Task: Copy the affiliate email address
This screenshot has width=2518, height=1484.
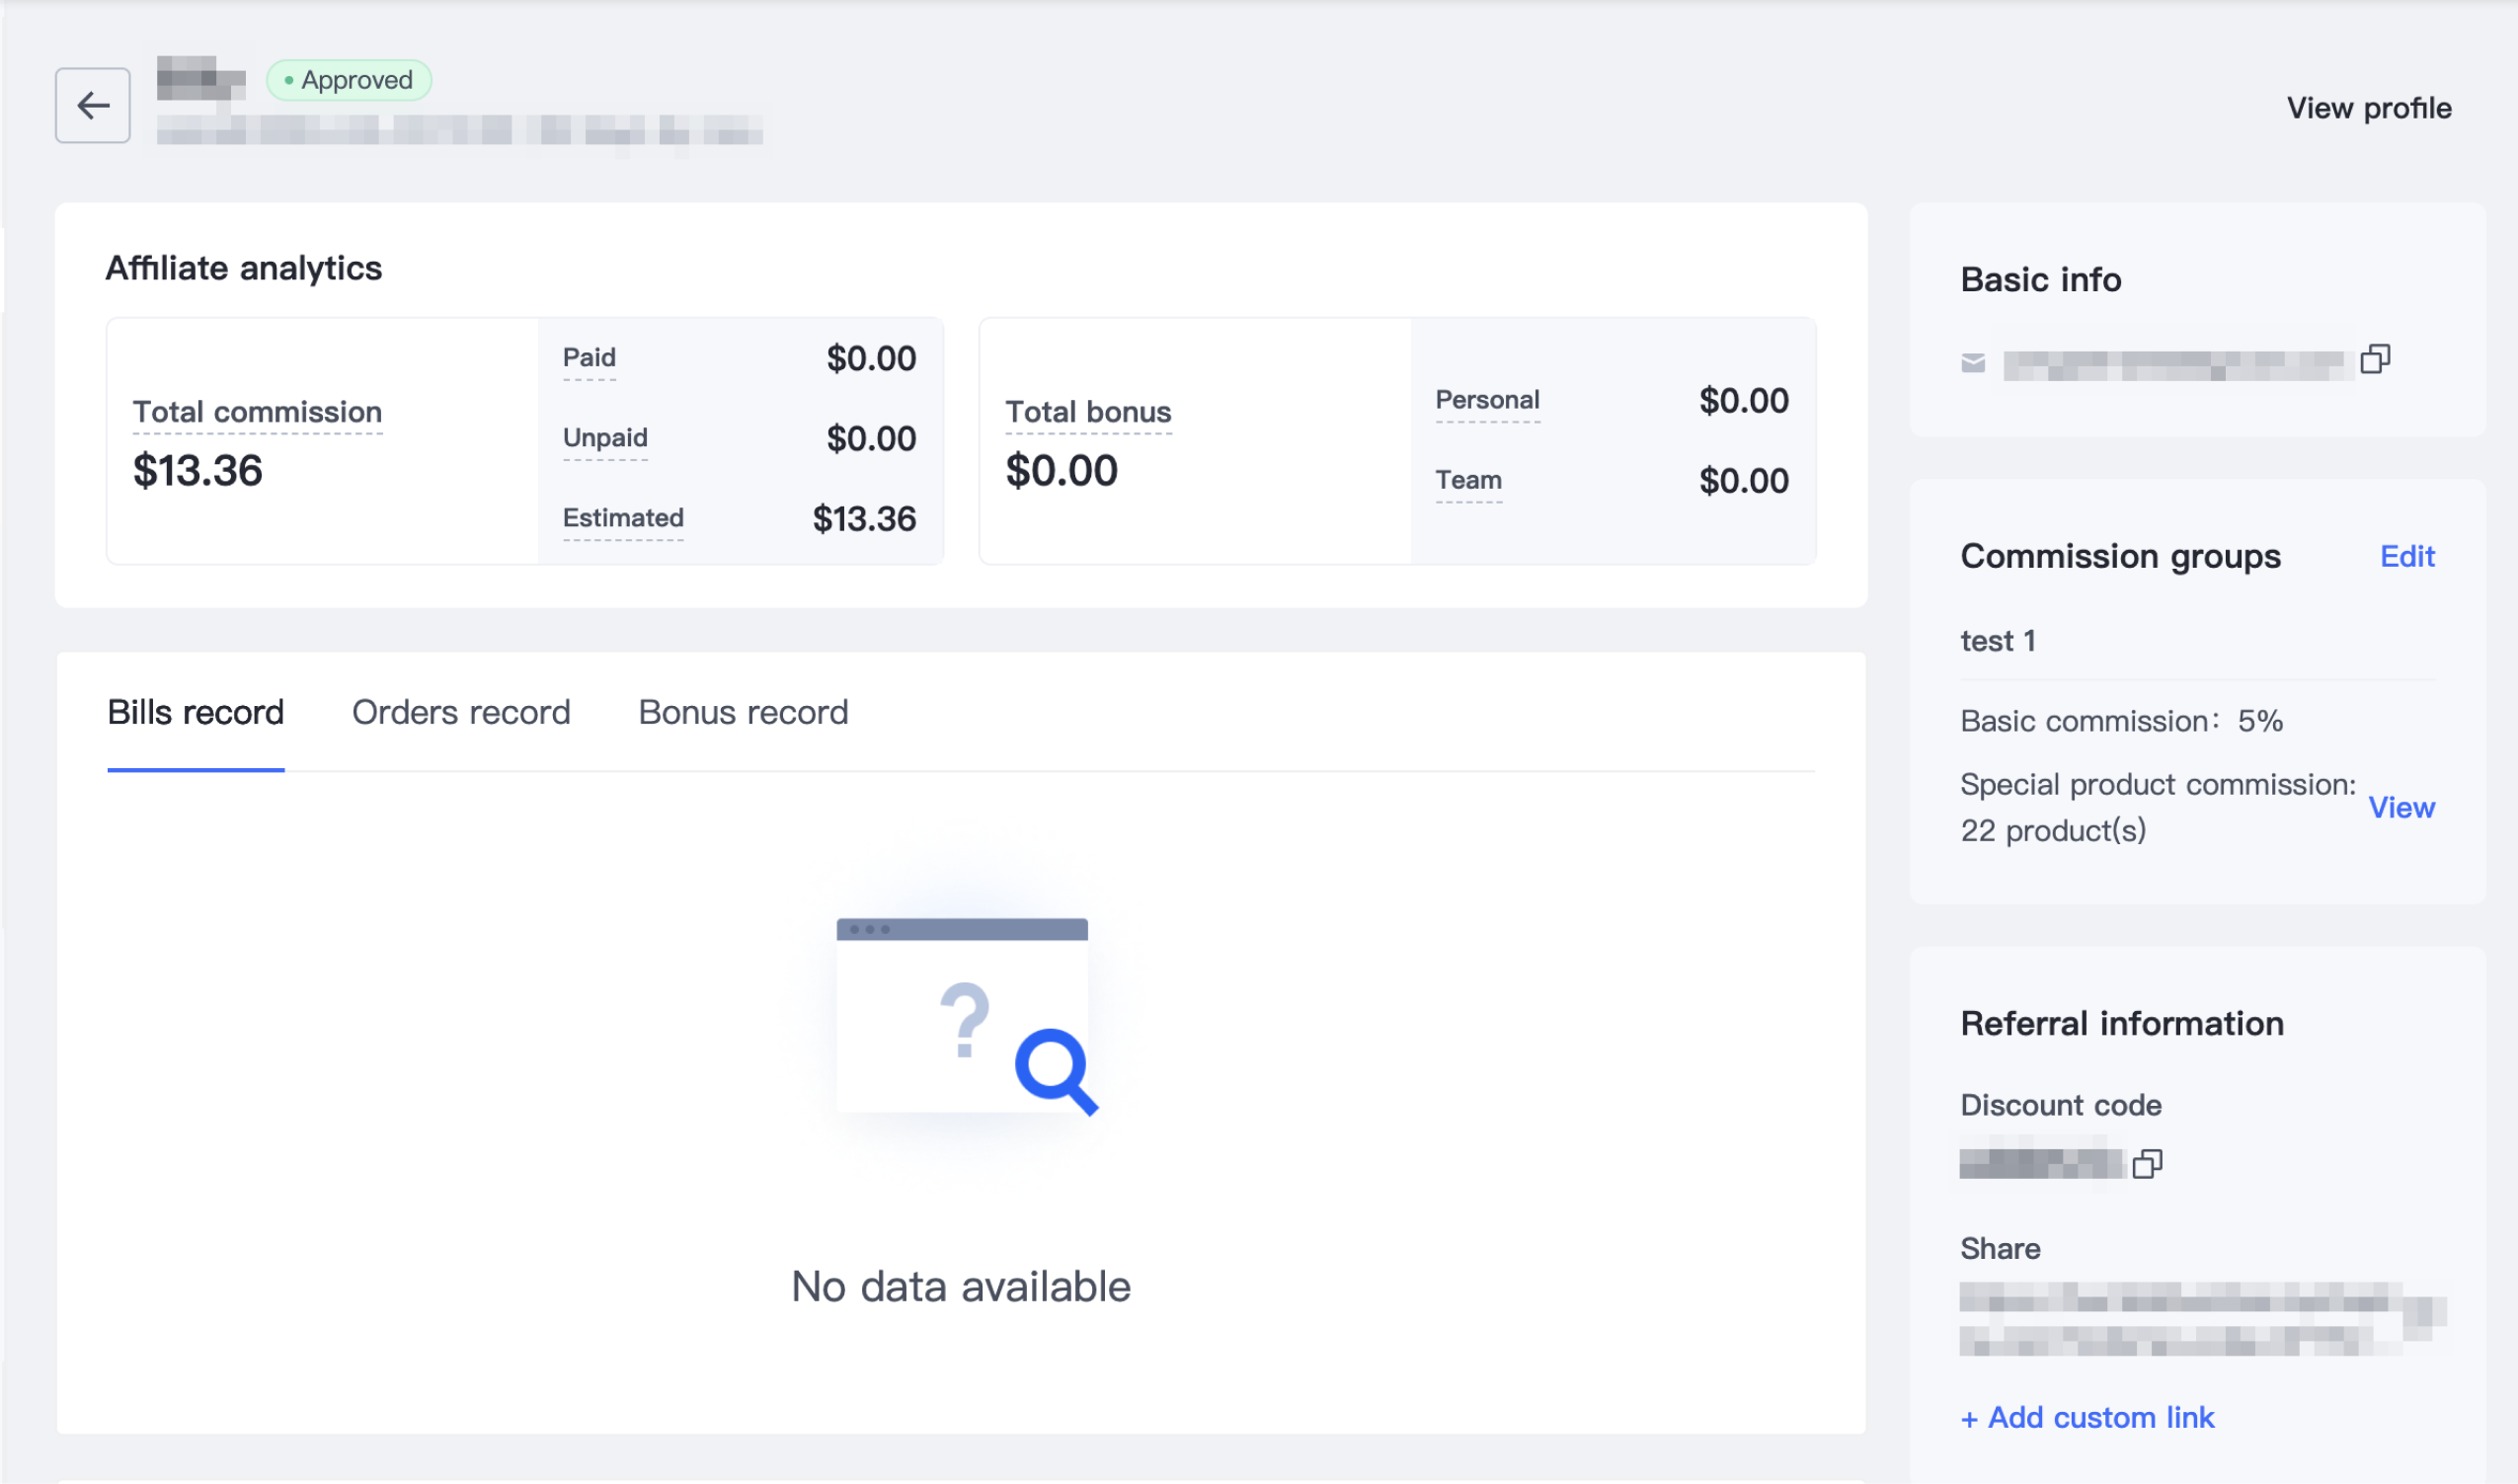Action: pos(2375,359)
